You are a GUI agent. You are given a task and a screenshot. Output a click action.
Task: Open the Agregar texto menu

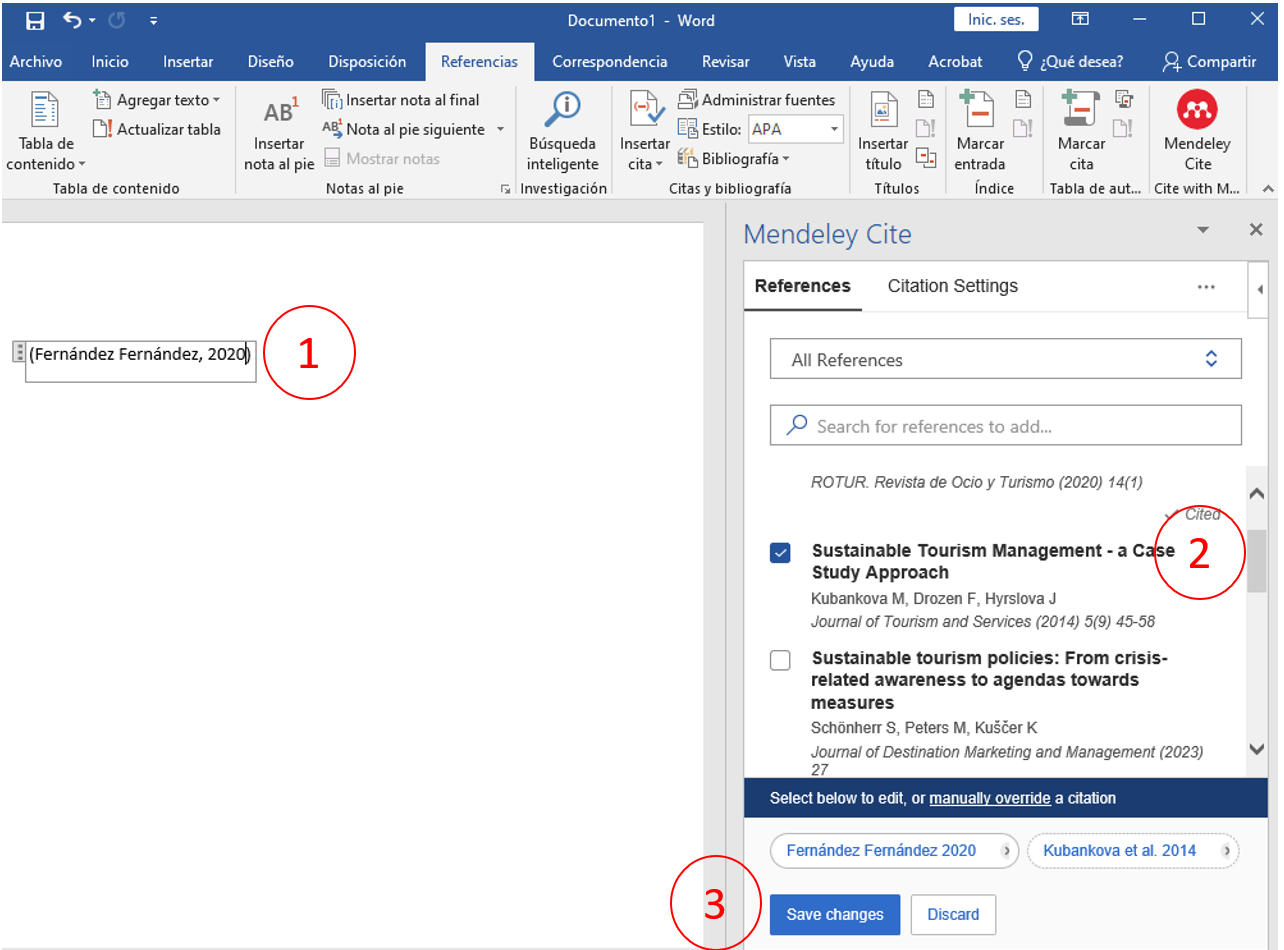(x=157, y=100)
